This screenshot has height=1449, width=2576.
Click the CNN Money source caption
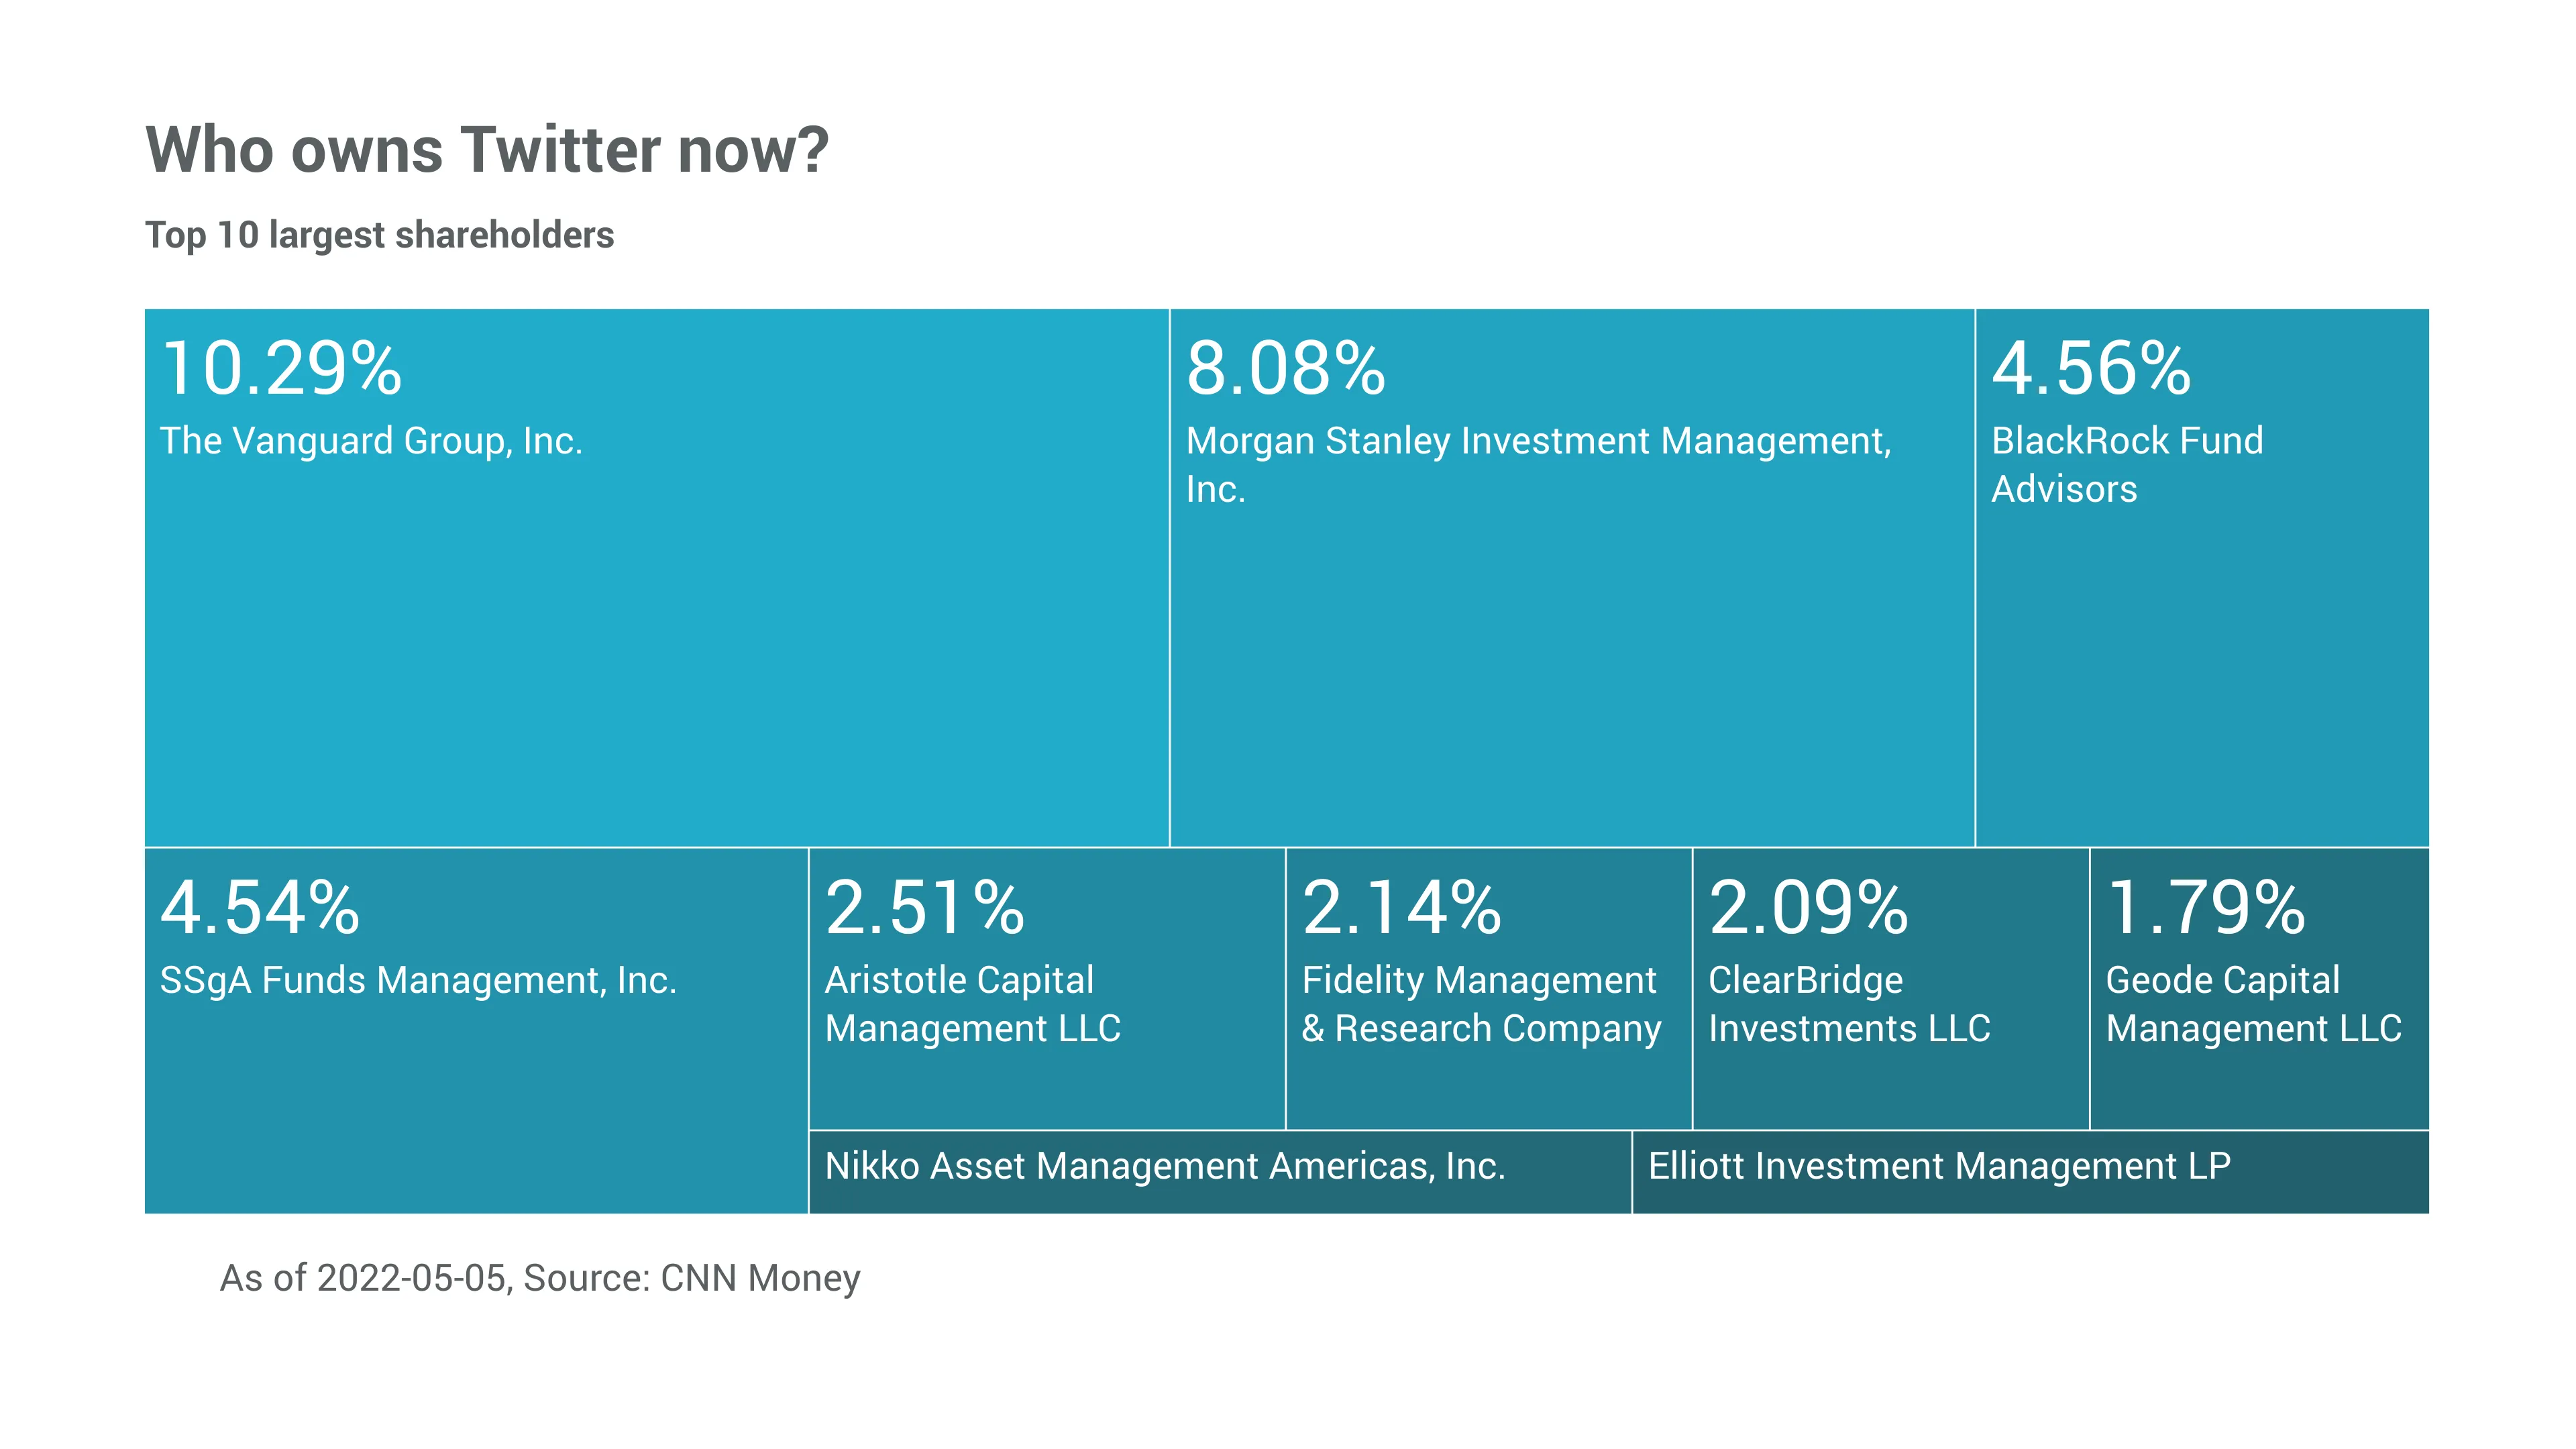coord(540,1278)
